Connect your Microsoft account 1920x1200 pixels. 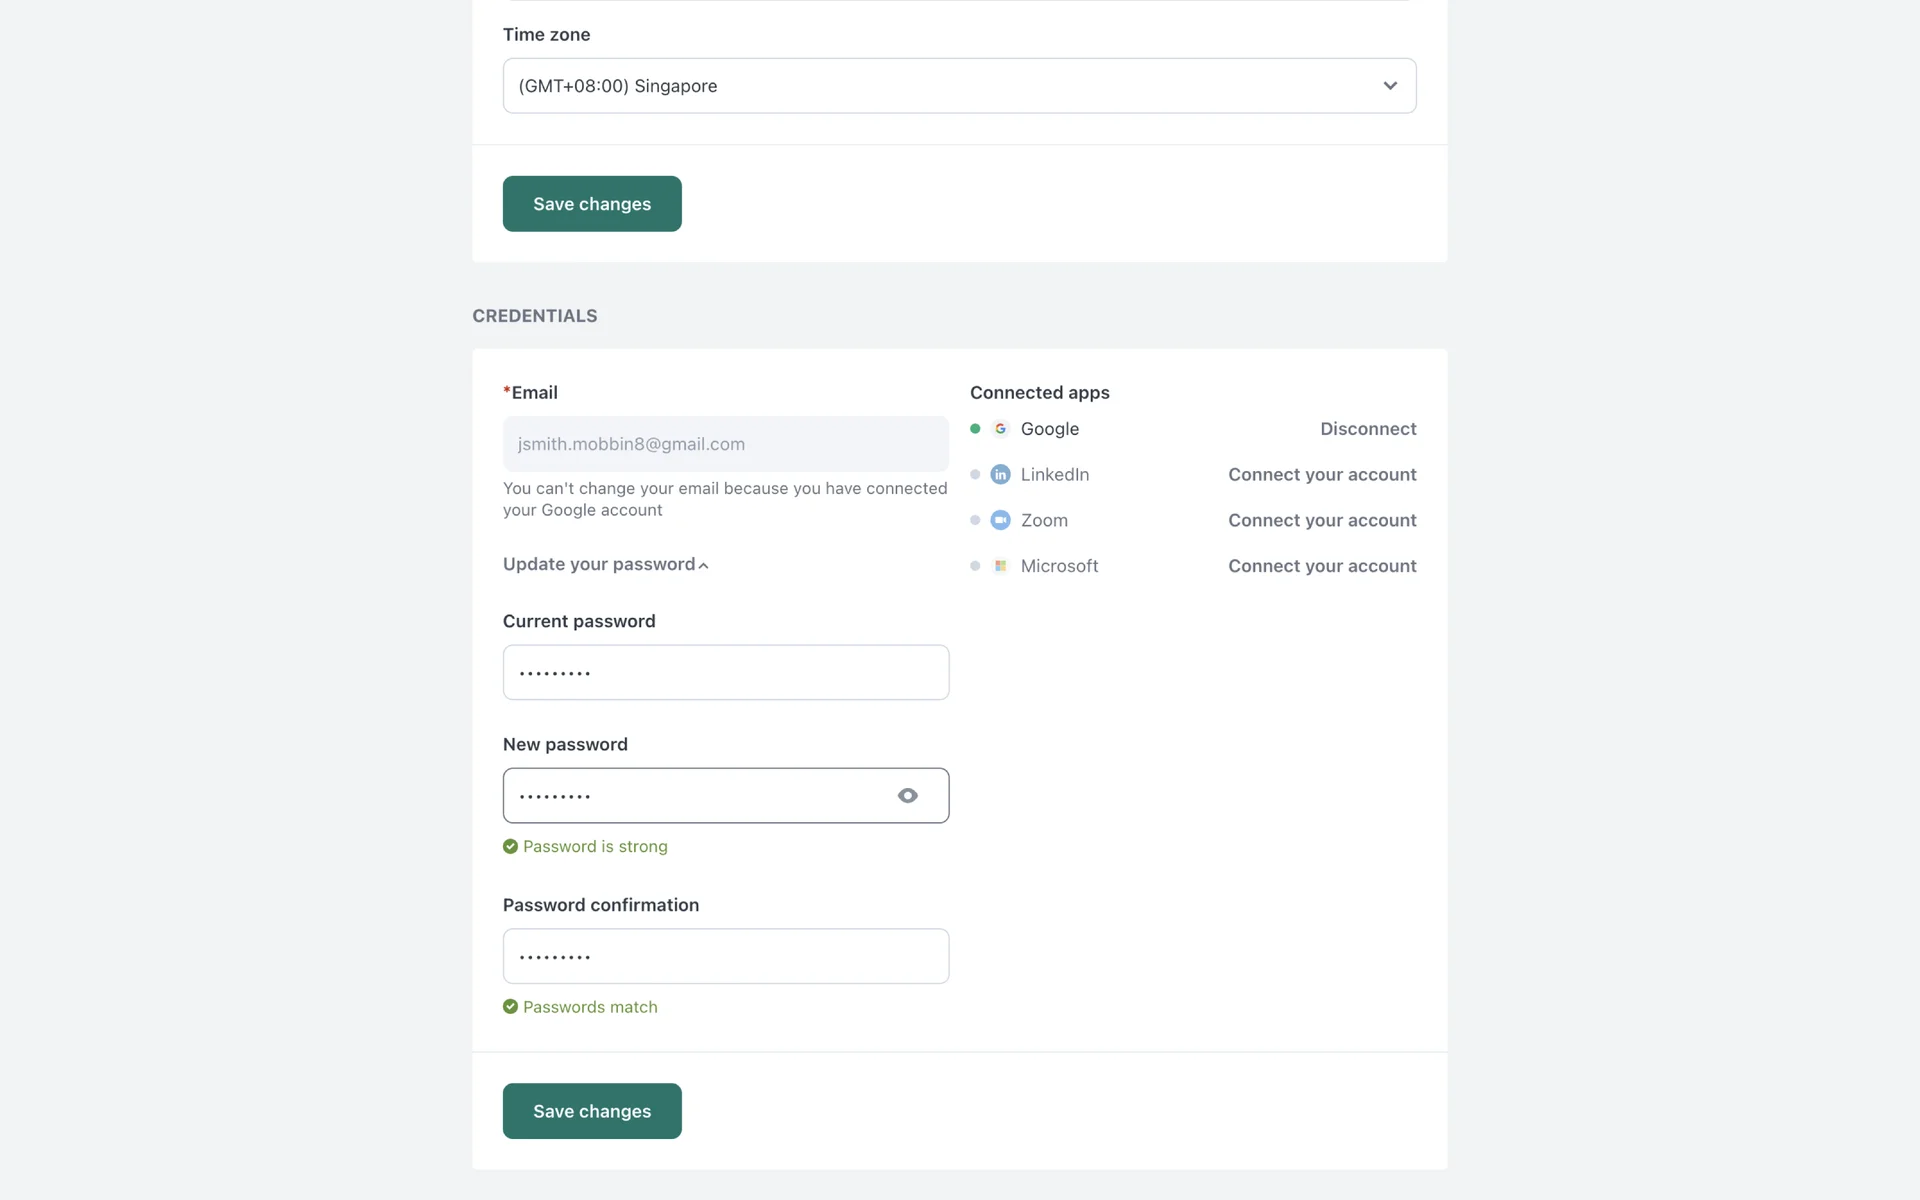click(1321, 566)
